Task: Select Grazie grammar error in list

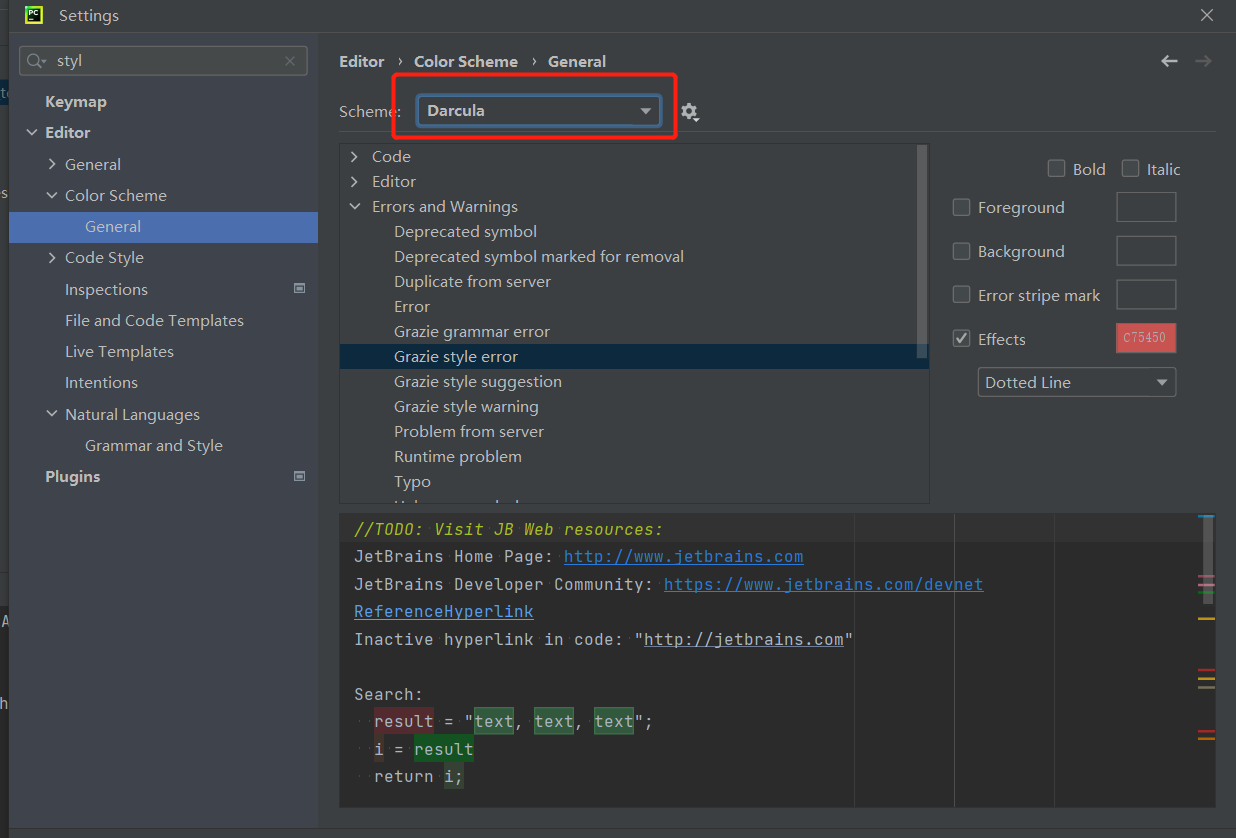Action: pyautogui.click(x=472, y=331)
